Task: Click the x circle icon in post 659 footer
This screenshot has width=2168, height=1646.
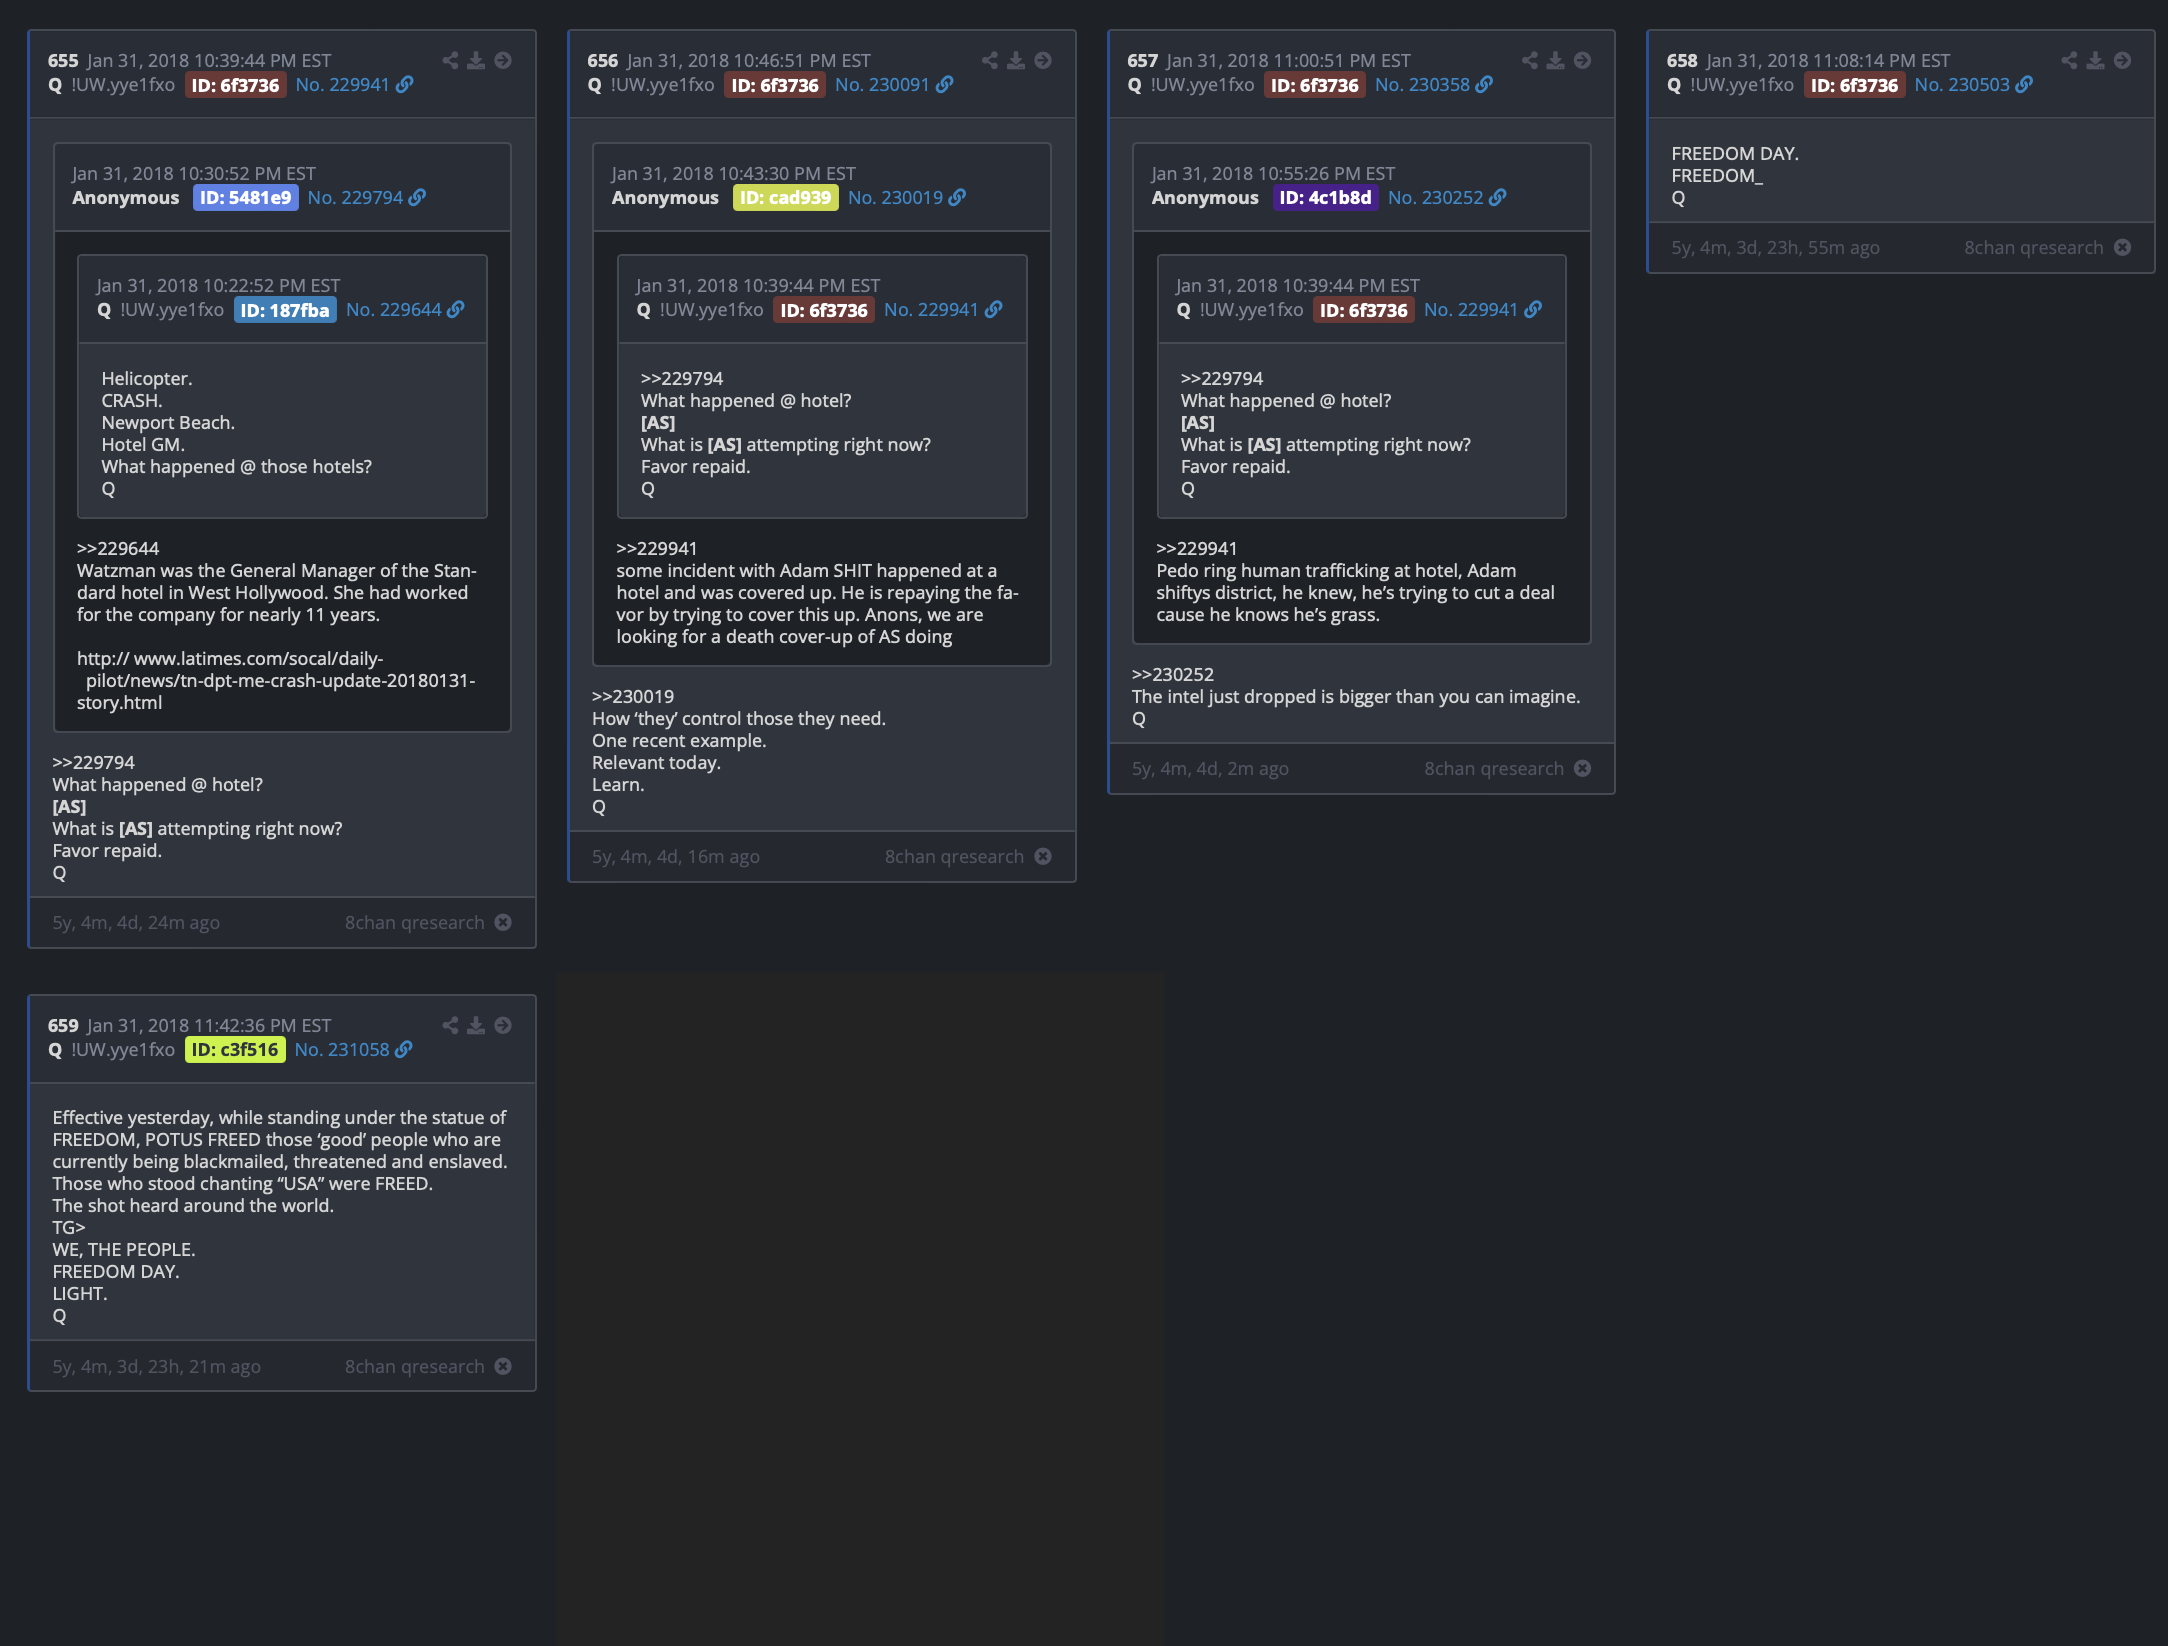Action: point(503,1366)
